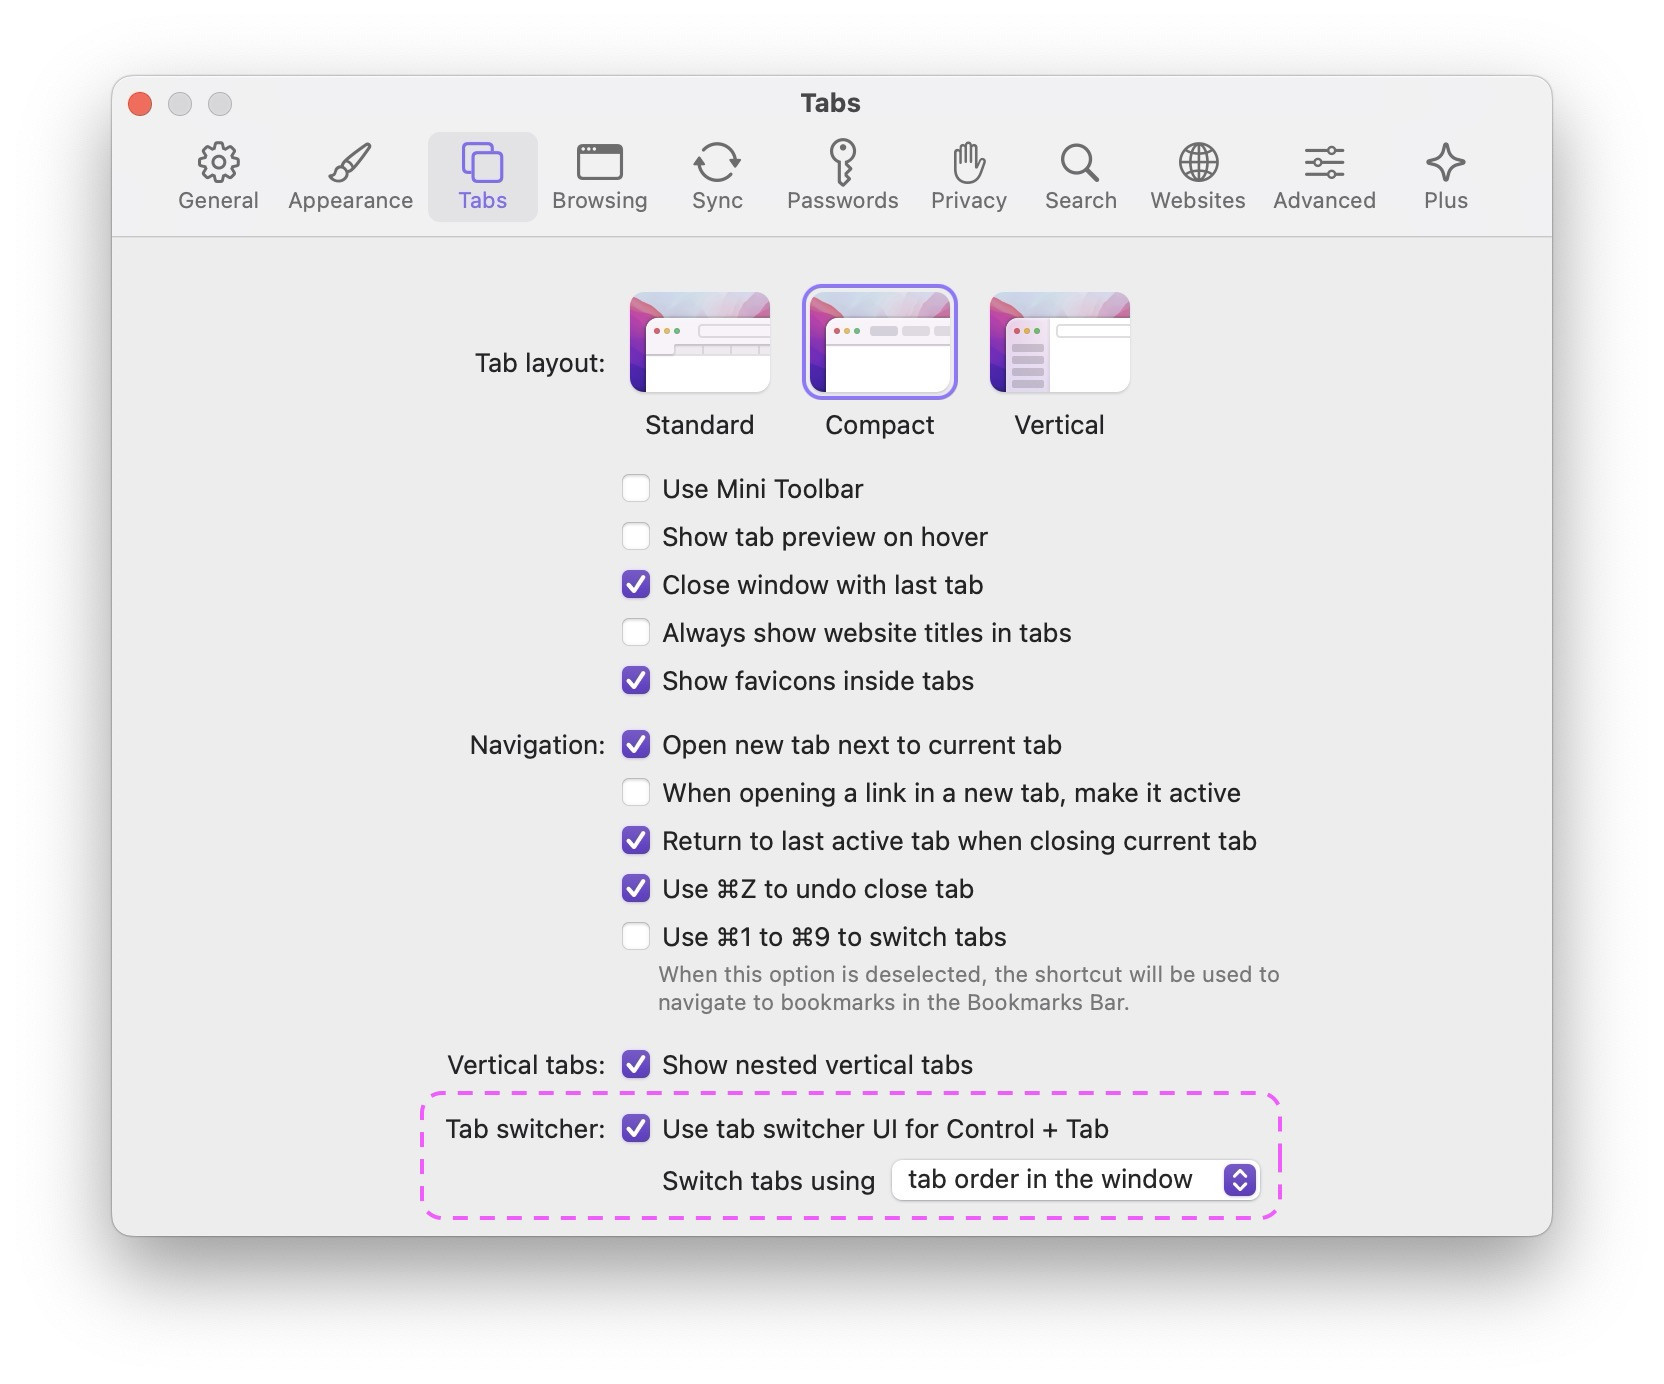Viewport: 1664px width, 1384px height.
Task: Go to Browsing preferences pane
Action: pyautogui.click(x=599, y=177)
